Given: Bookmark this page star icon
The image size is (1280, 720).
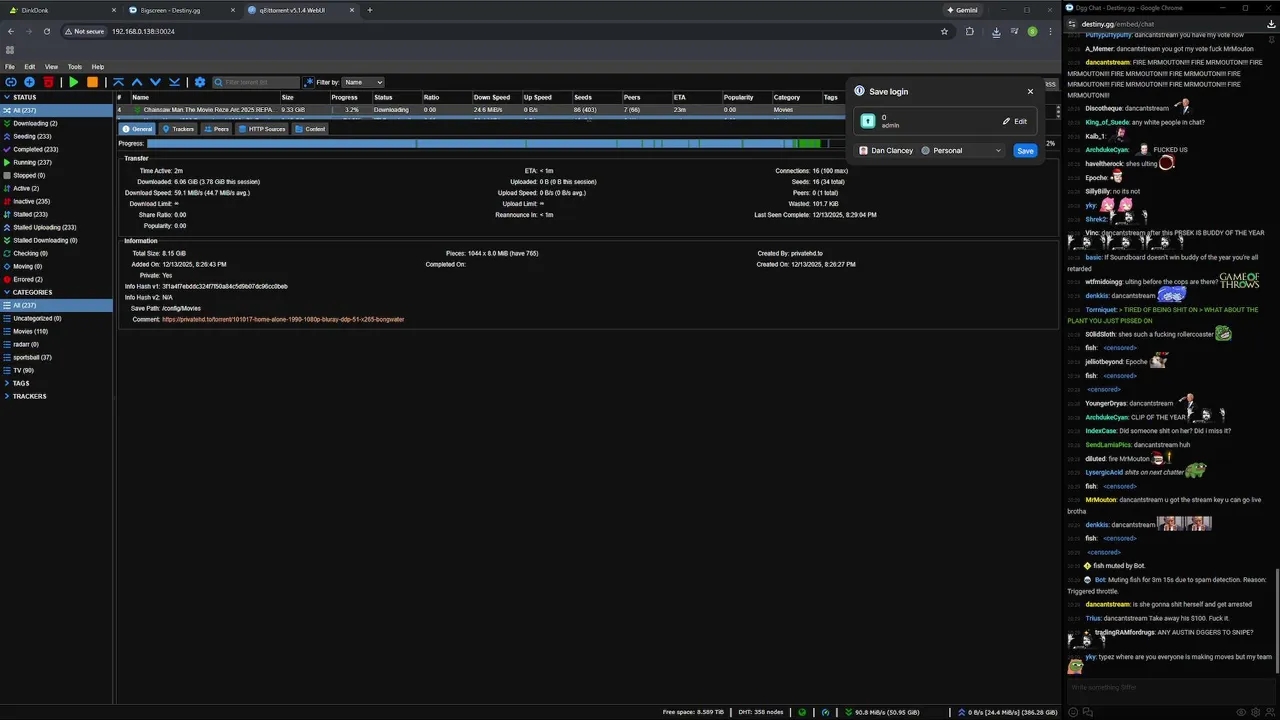Looking at the screenshot, I should point(944,31).
